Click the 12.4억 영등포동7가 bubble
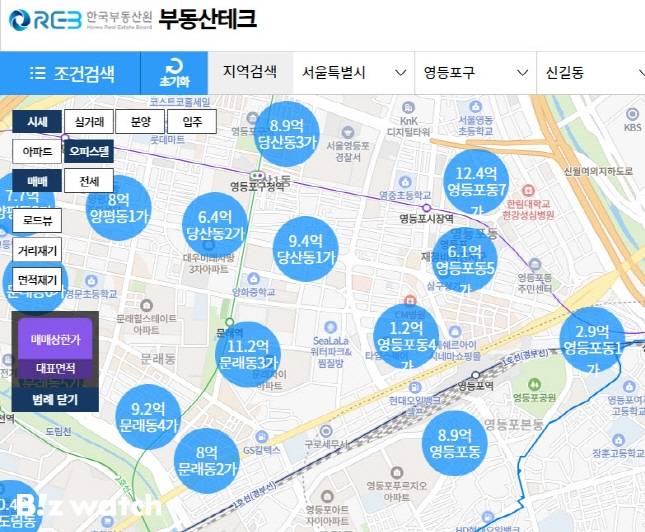This screenshot has height=532, width=645. pyautogui.click(x=476, y=182)
